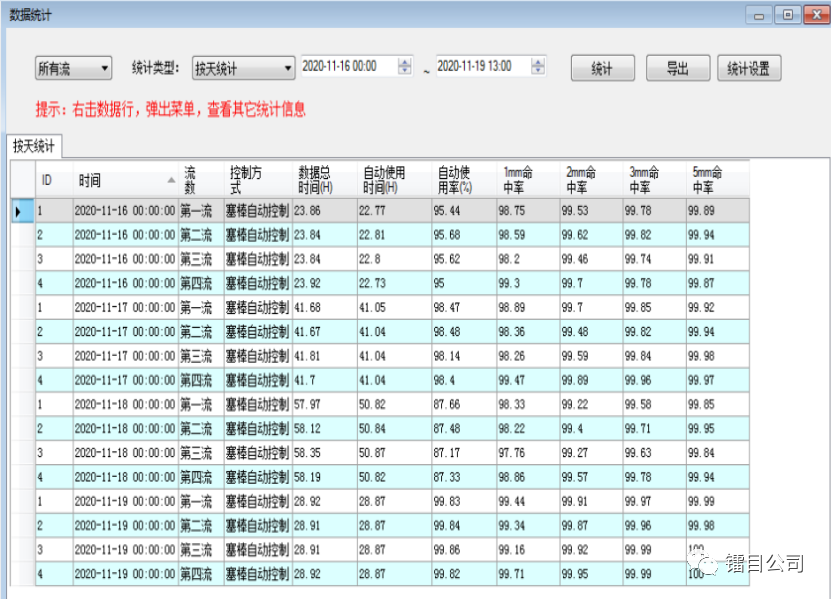Click the start date field 2020-11-16 00:00
This screenshot has height=599, width=831.
tap(347, 67)
